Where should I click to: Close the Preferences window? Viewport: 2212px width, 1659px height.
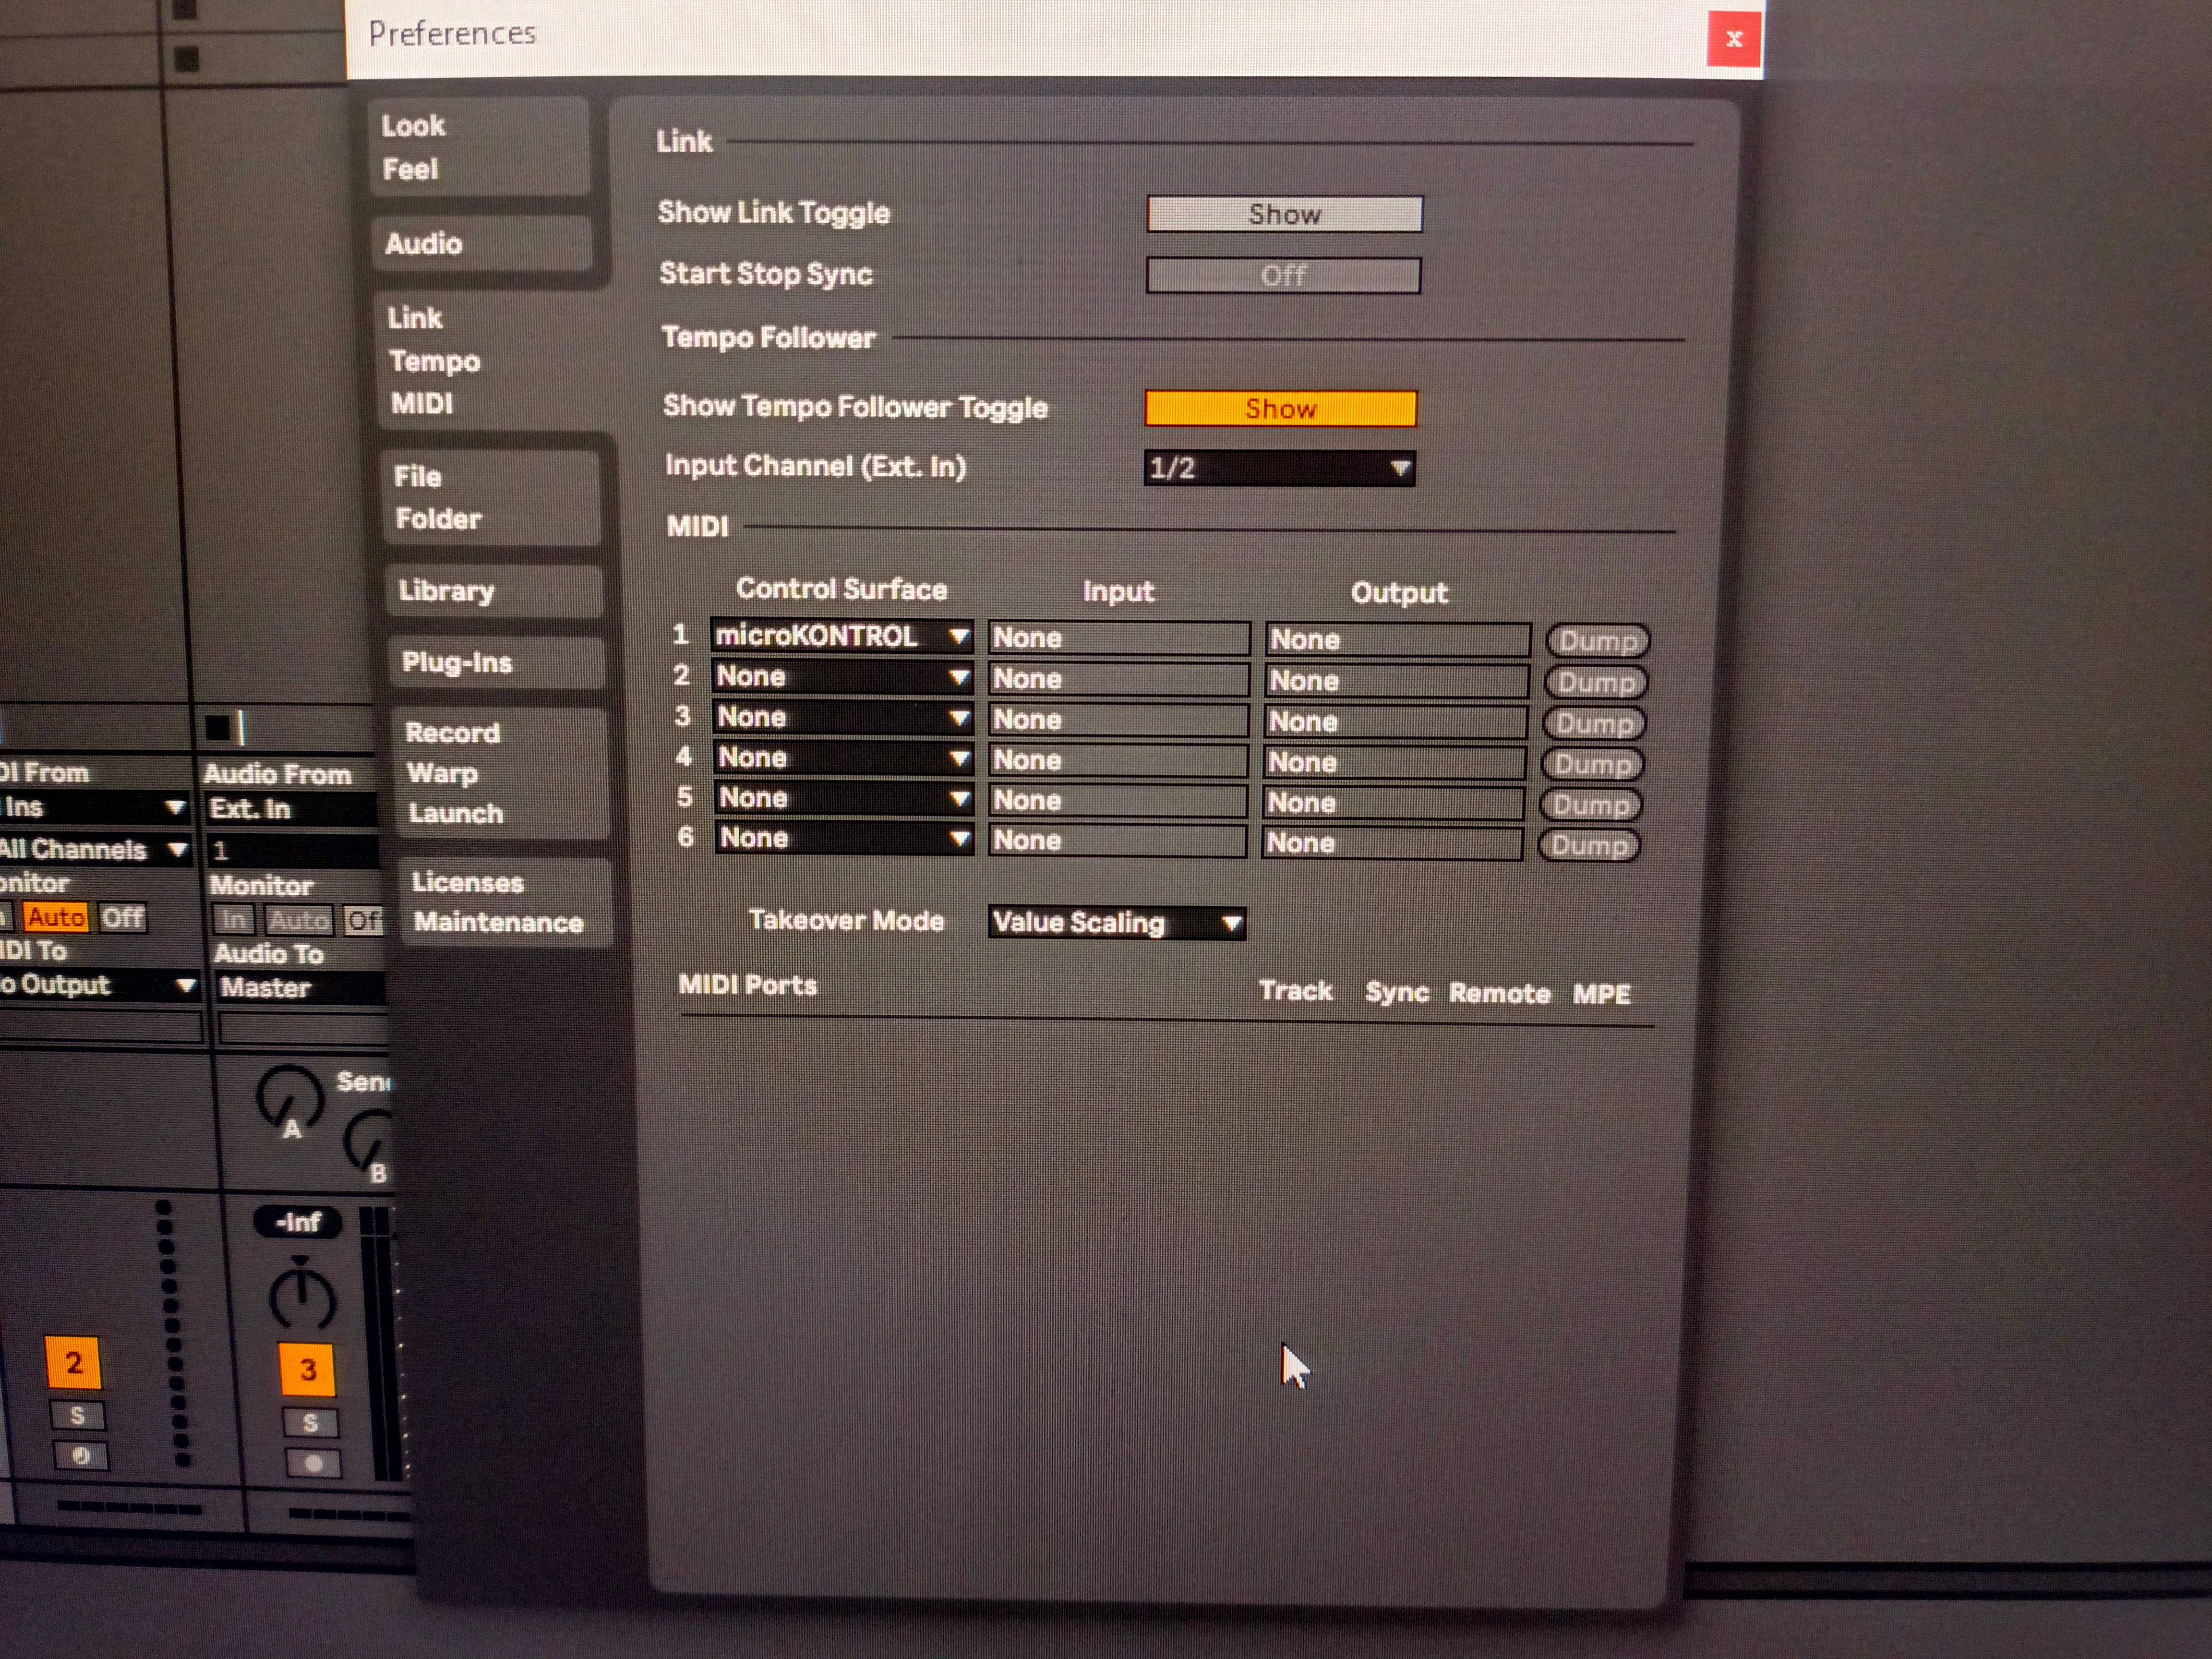(1733, 39)
